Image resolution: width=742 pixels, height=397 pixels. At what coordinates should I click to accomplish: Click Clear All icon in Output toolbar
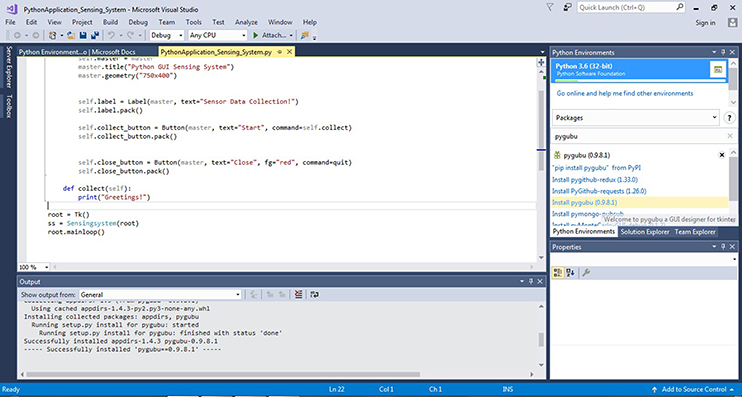pos(298,294)
